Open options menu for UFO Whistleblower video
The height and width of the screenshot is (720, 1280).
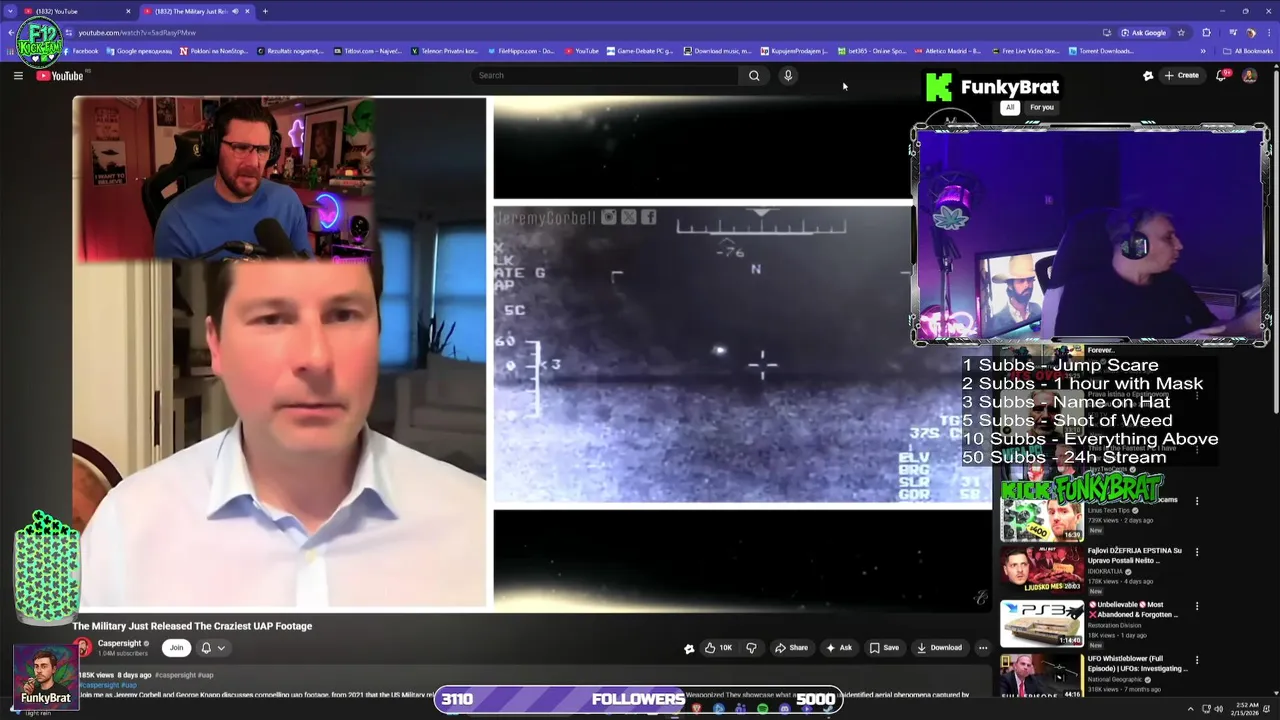pos(1197,660)
